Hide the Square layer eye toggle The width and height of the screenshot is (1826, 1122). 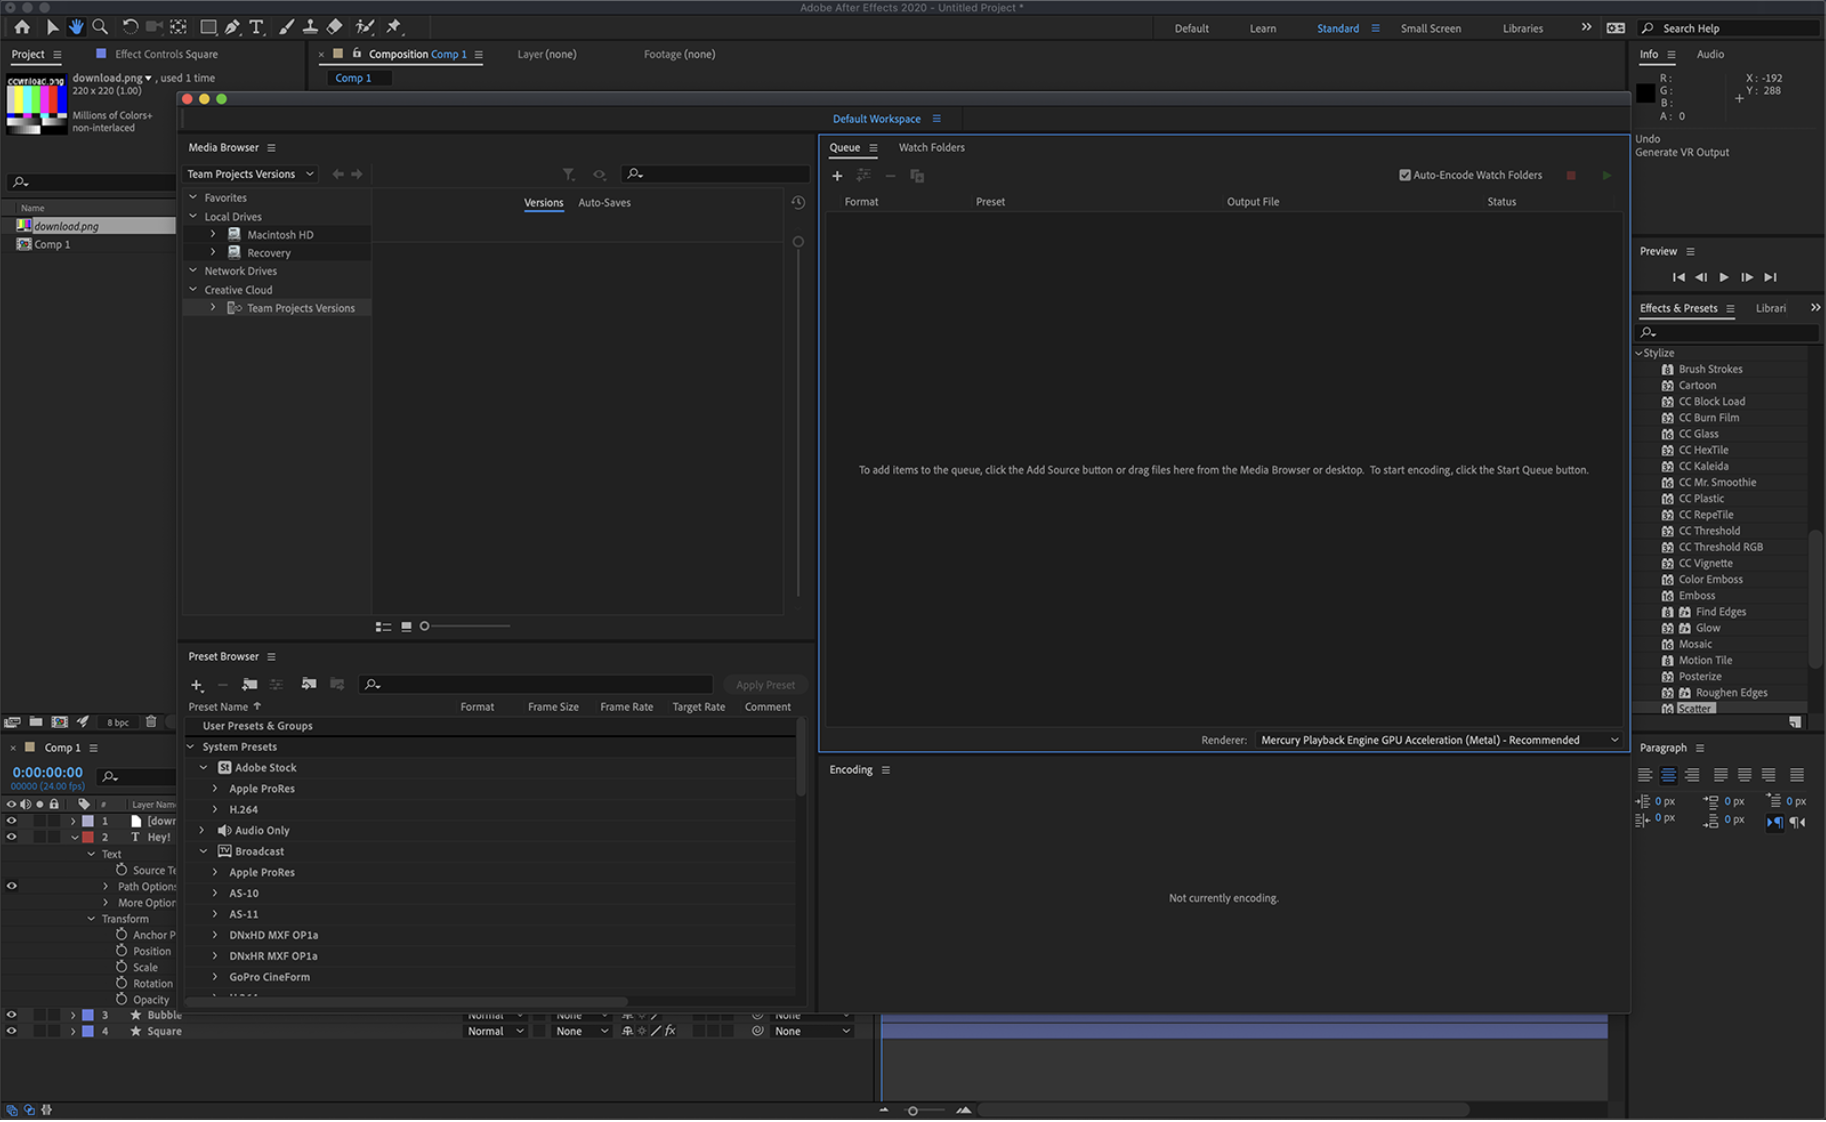point(12,1031)
